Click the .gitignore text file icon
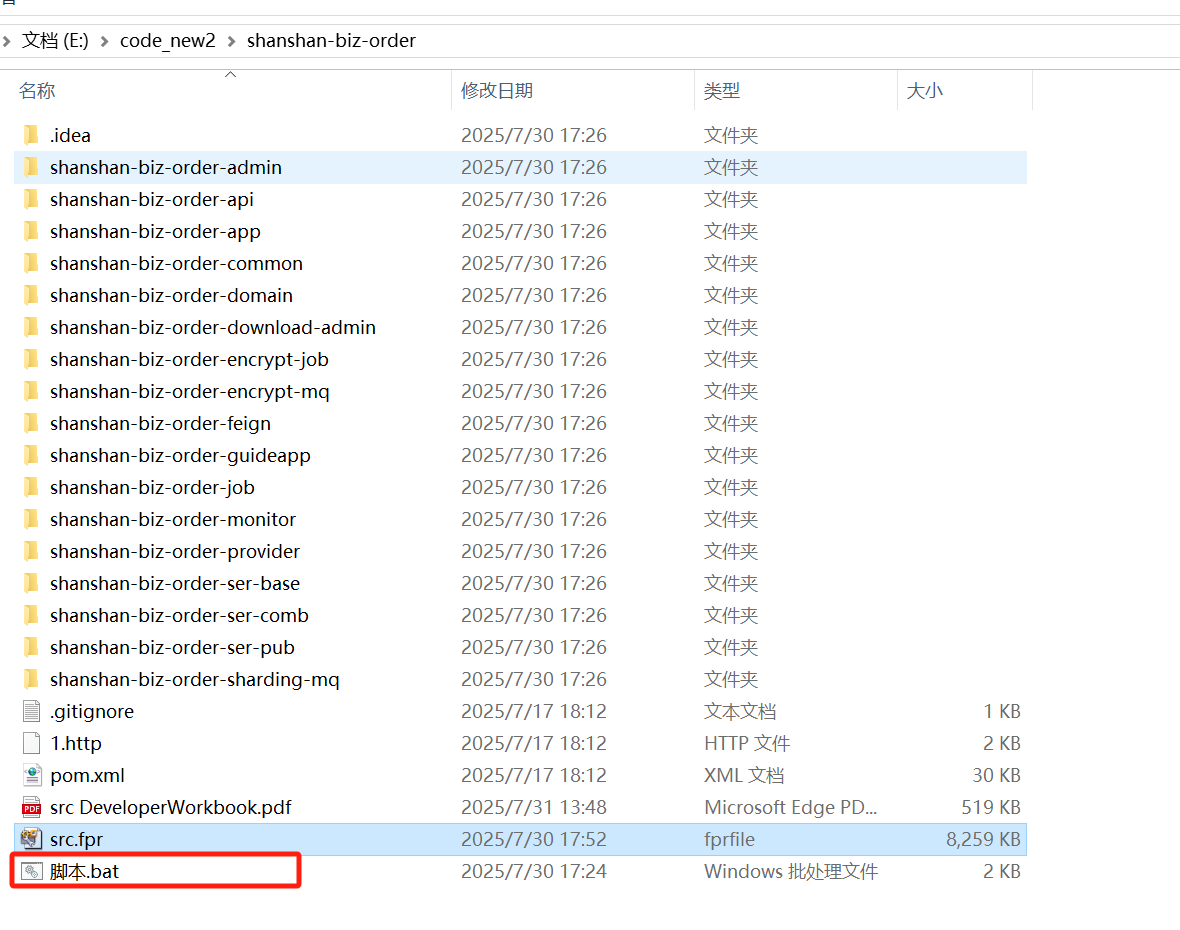This screenshot has height=930, width=1180. pos(31,711)
